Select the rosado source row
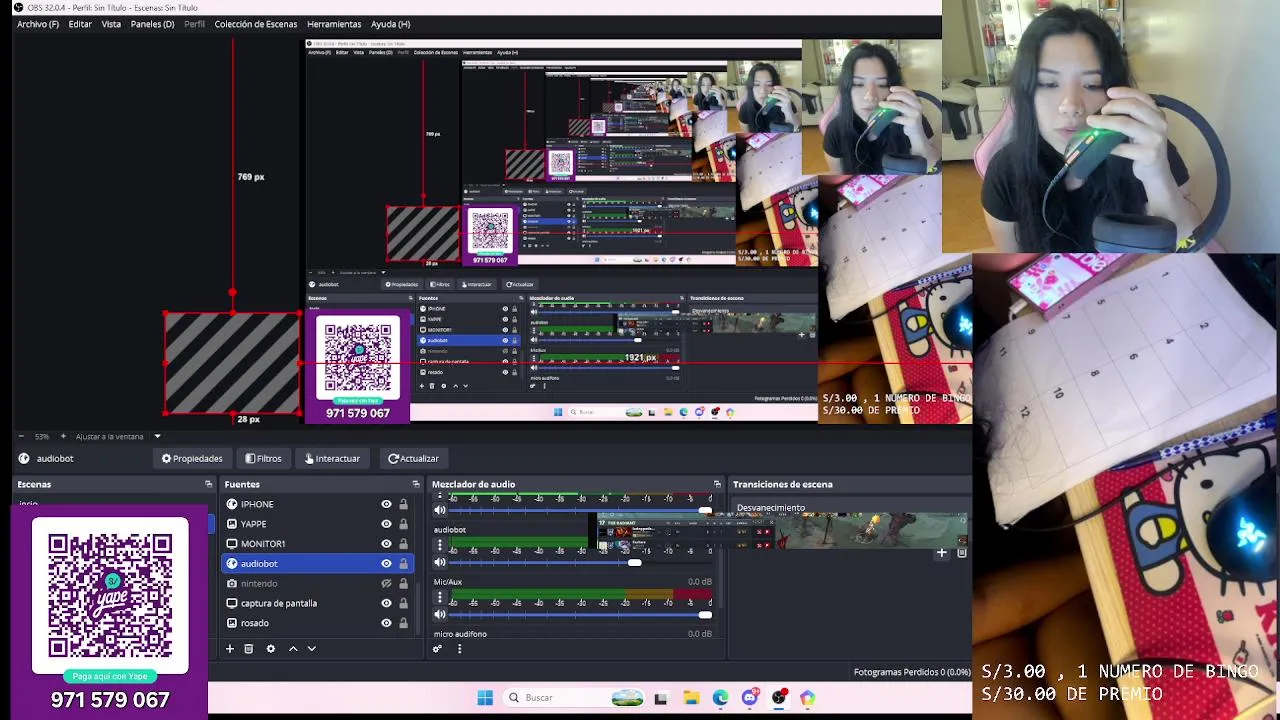This screenshot has width=1280, height=720. click(x=316, y=623)
